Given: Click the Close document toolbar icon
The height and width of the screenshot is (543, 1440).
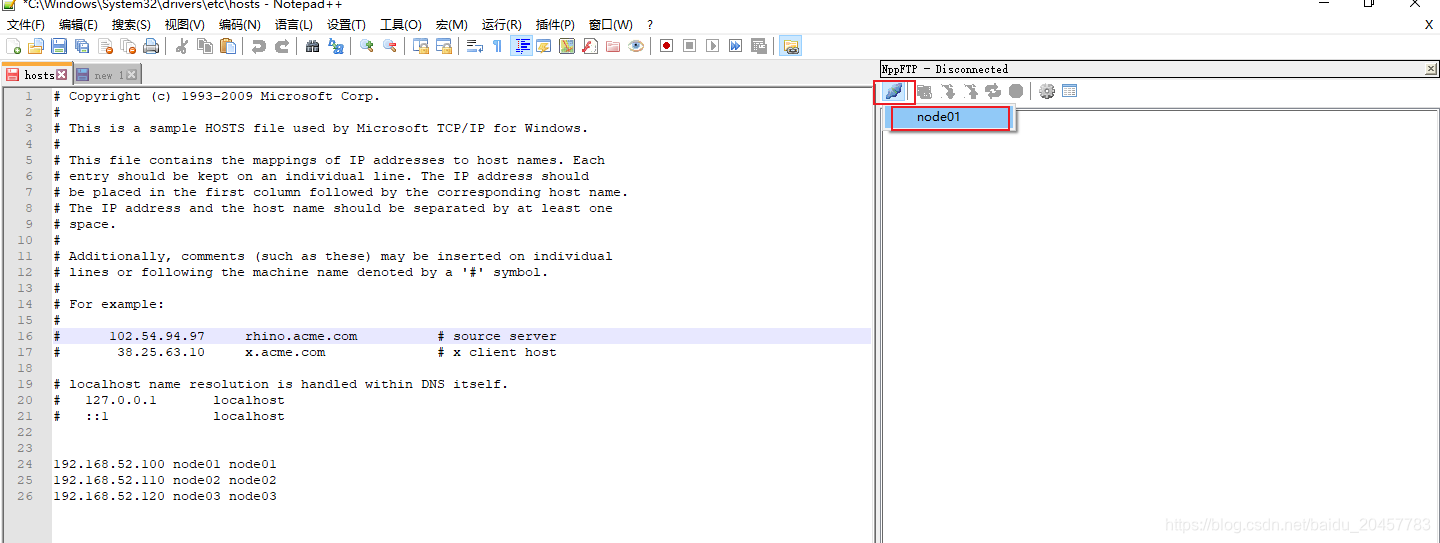Looking at the screenshot, I should (x=105, y=46).
